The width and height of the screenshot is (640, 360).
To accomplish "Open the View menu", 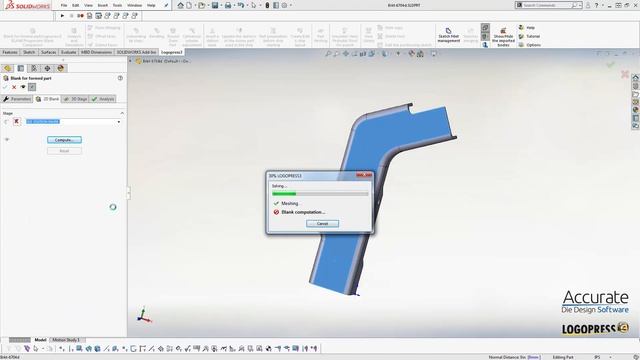I will [88, 5].
